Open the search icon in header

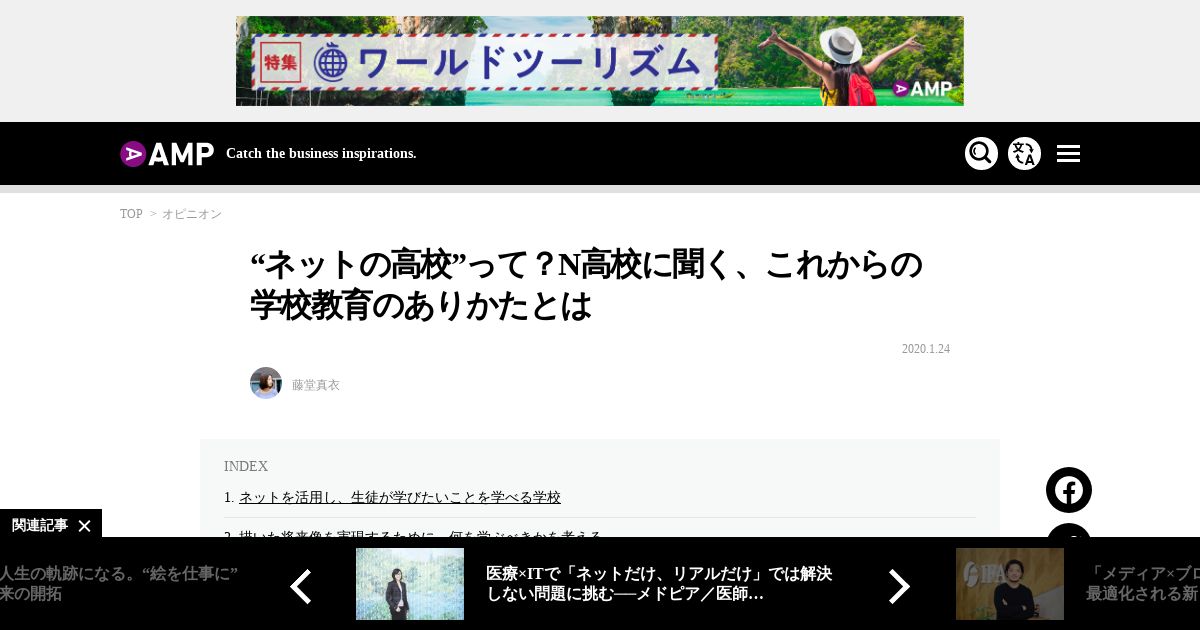[x=981, y=153]
